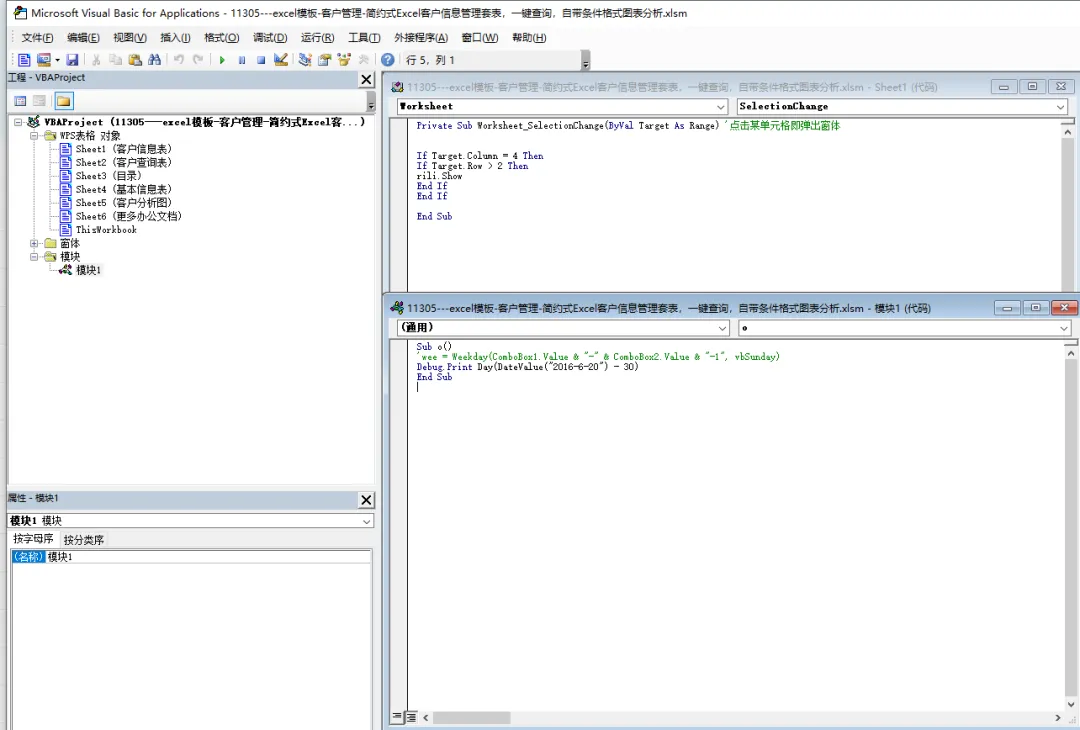
Task: Open the 格式(O) menu
Action: pos(222,38)
